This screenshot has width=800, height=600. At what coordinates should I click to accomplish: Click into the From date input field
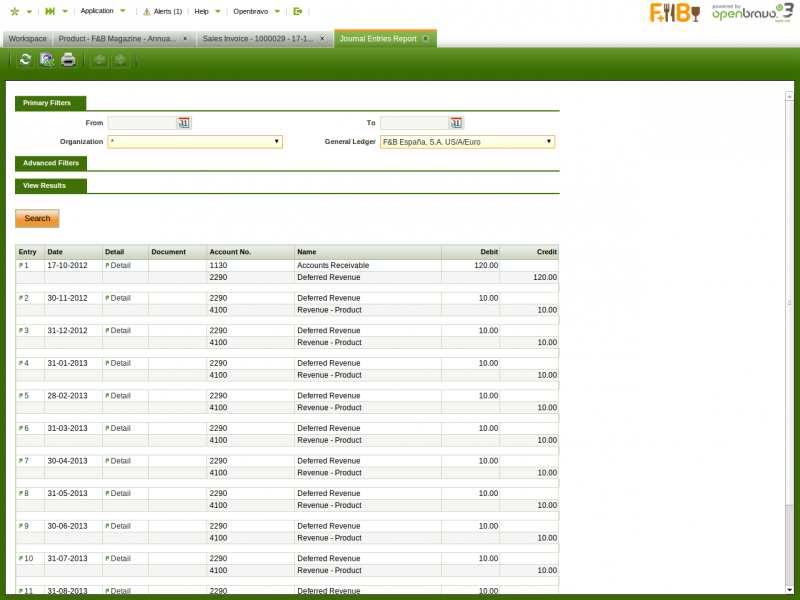coord(142,123)
